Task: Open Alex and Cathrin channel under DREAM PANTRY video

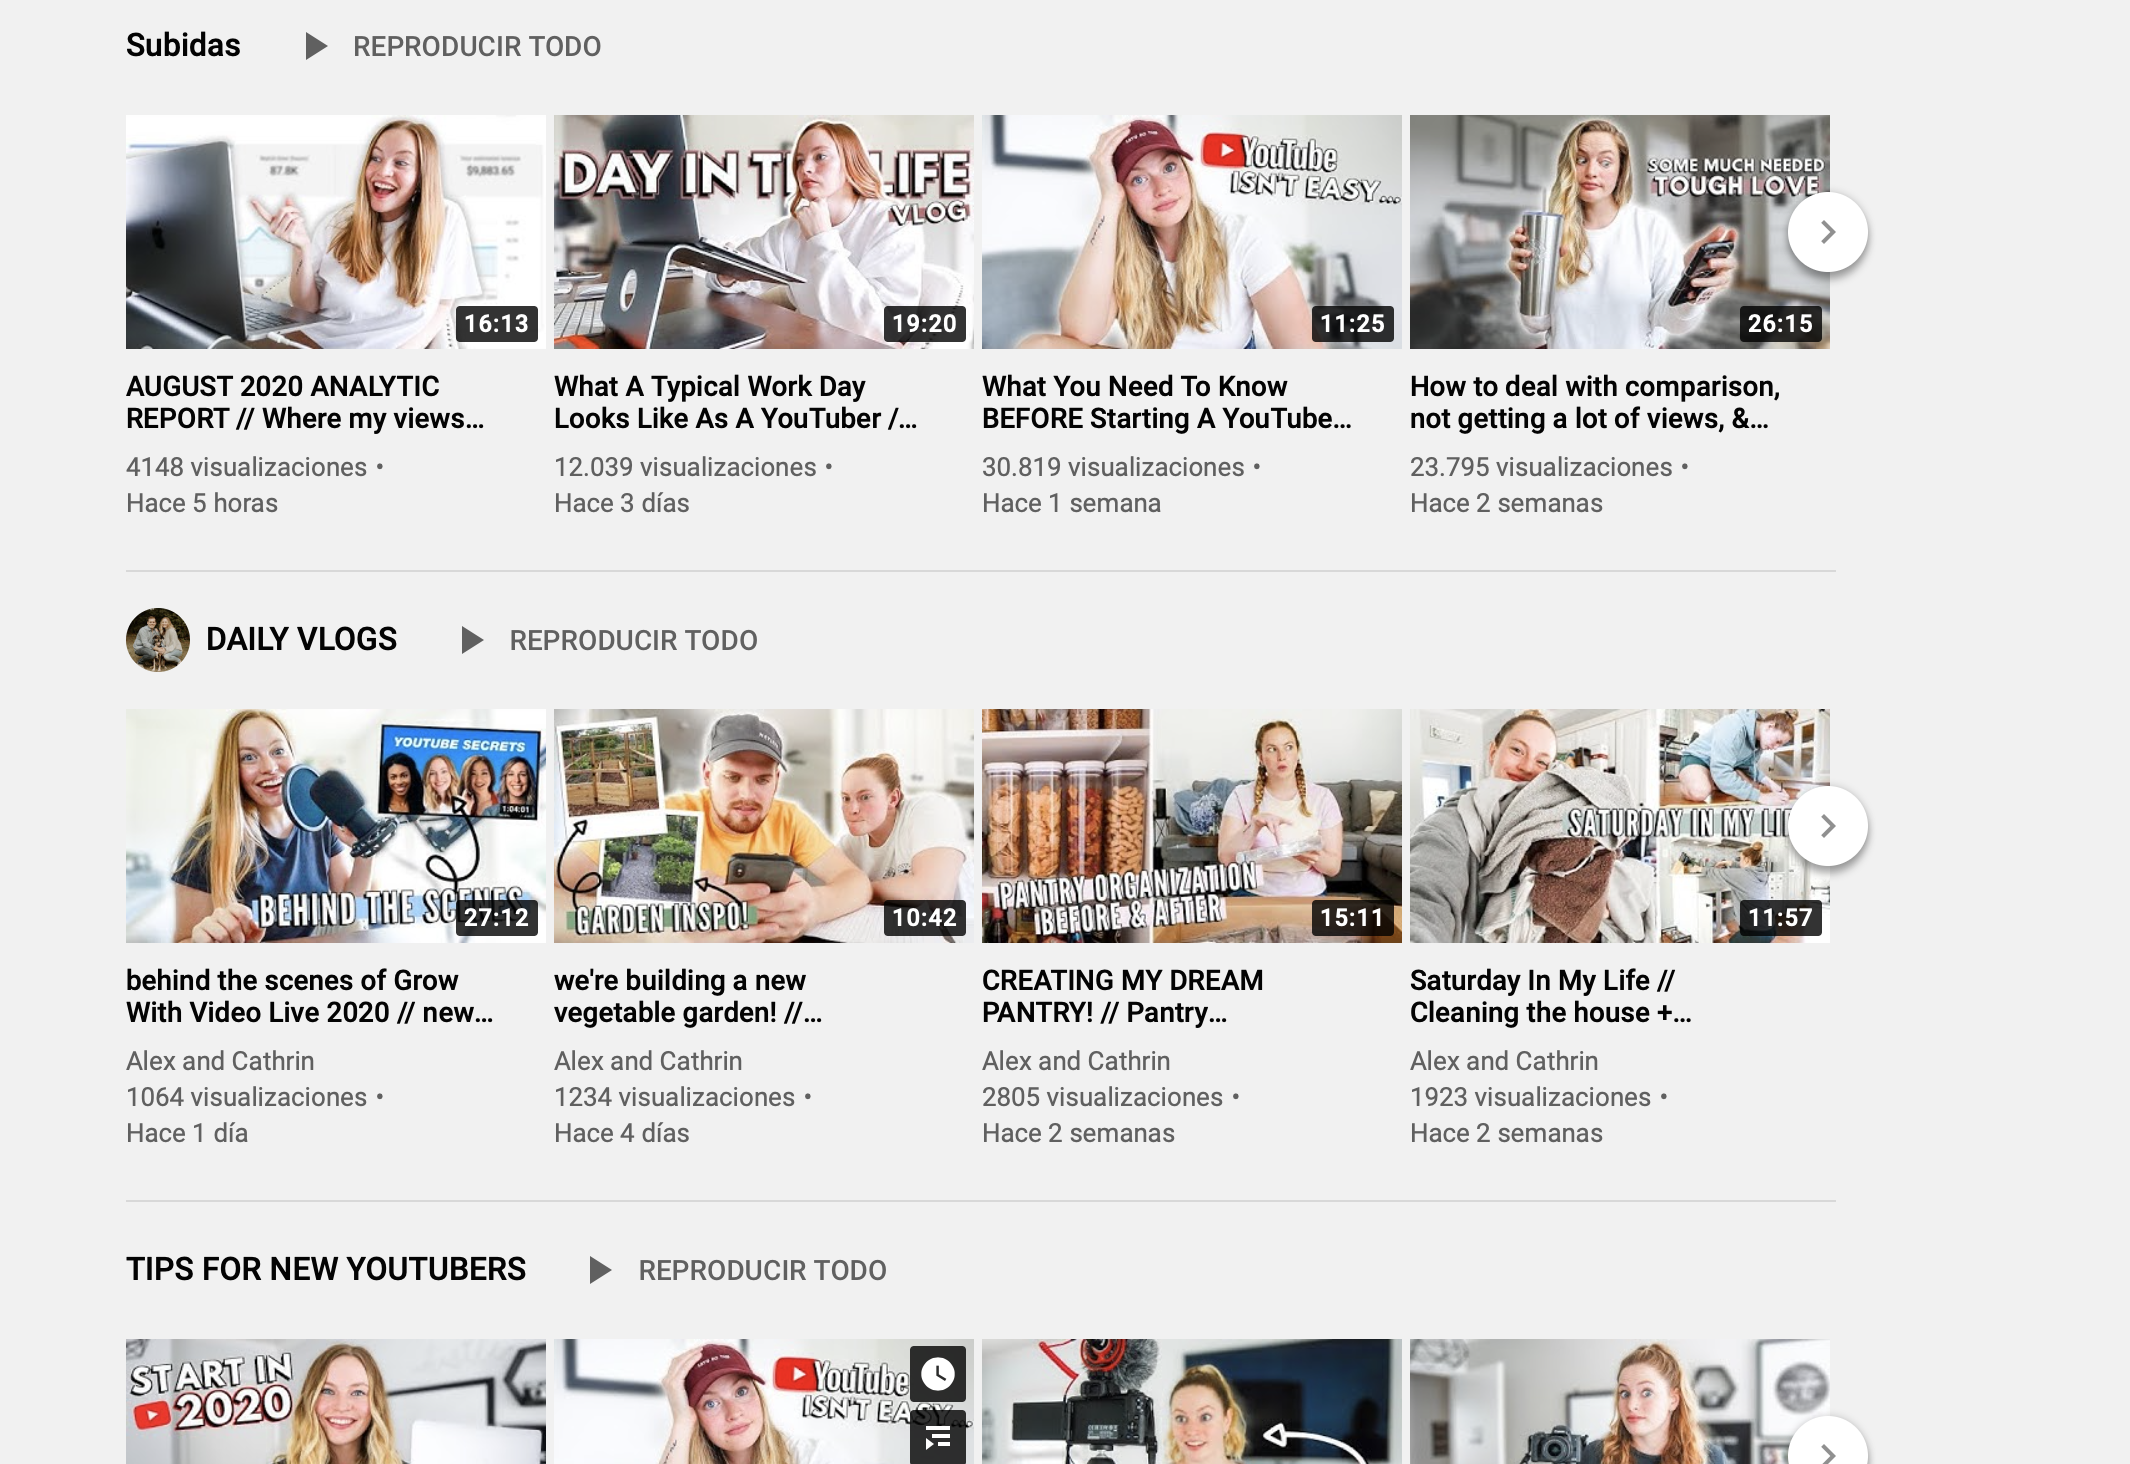Action: click(x=1076, y=1061)
